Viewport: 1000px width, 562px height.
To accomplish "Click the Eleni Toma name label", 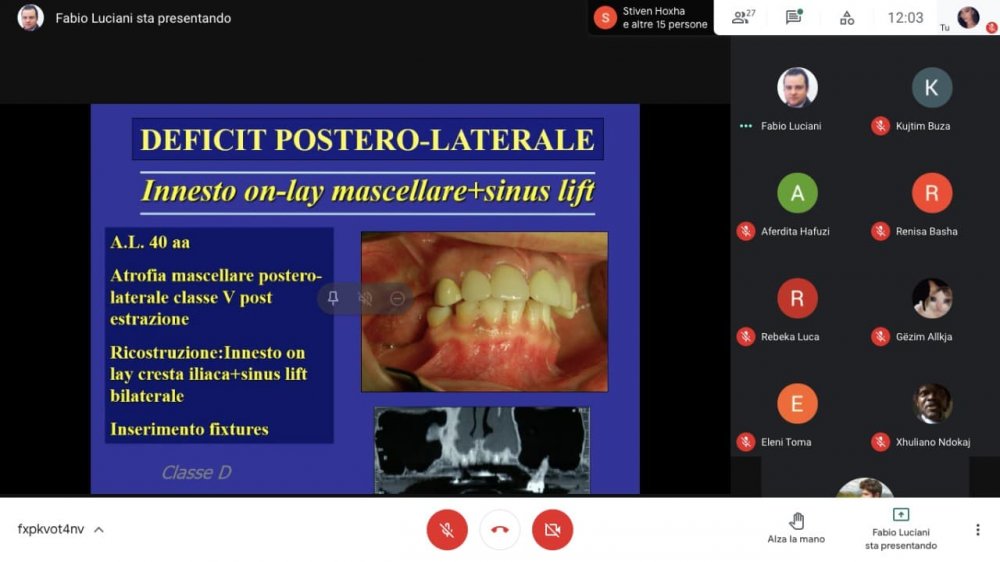I will (x=786, y=442).
